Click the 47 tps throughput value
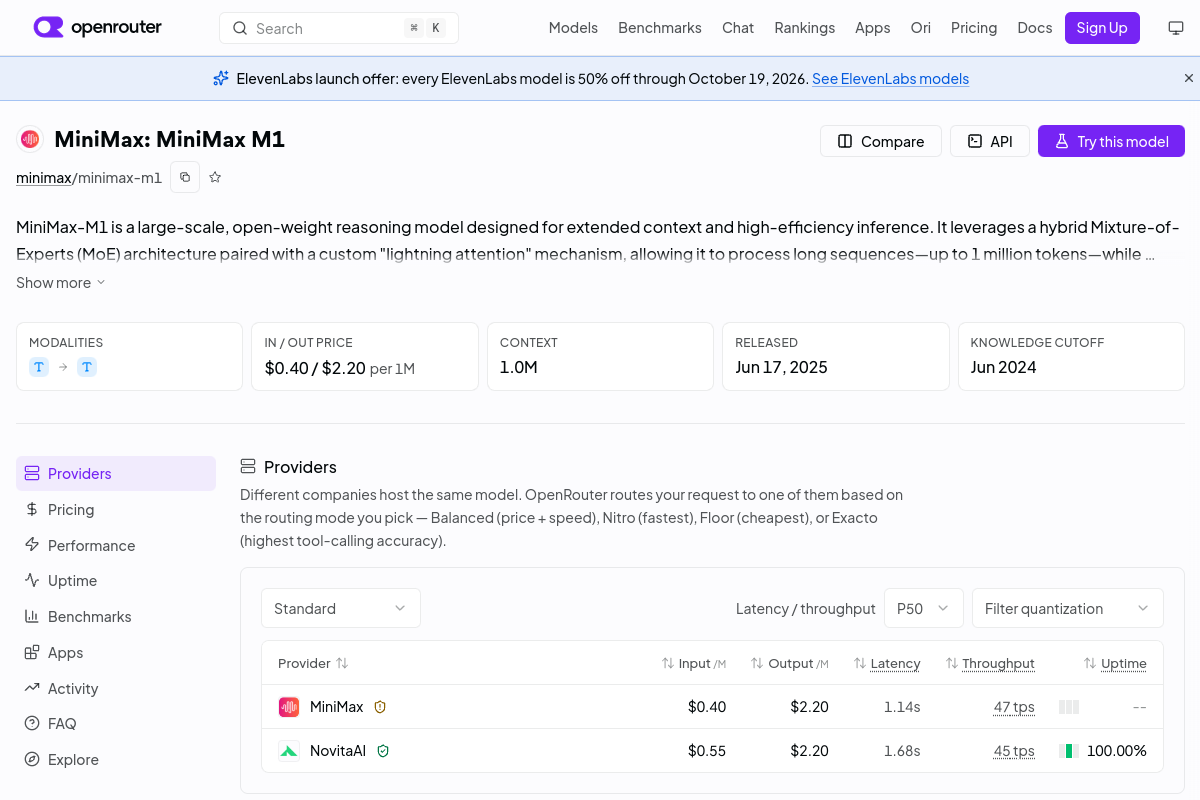This screenshot has width=1200, height=800. (x=1014, y=707)
